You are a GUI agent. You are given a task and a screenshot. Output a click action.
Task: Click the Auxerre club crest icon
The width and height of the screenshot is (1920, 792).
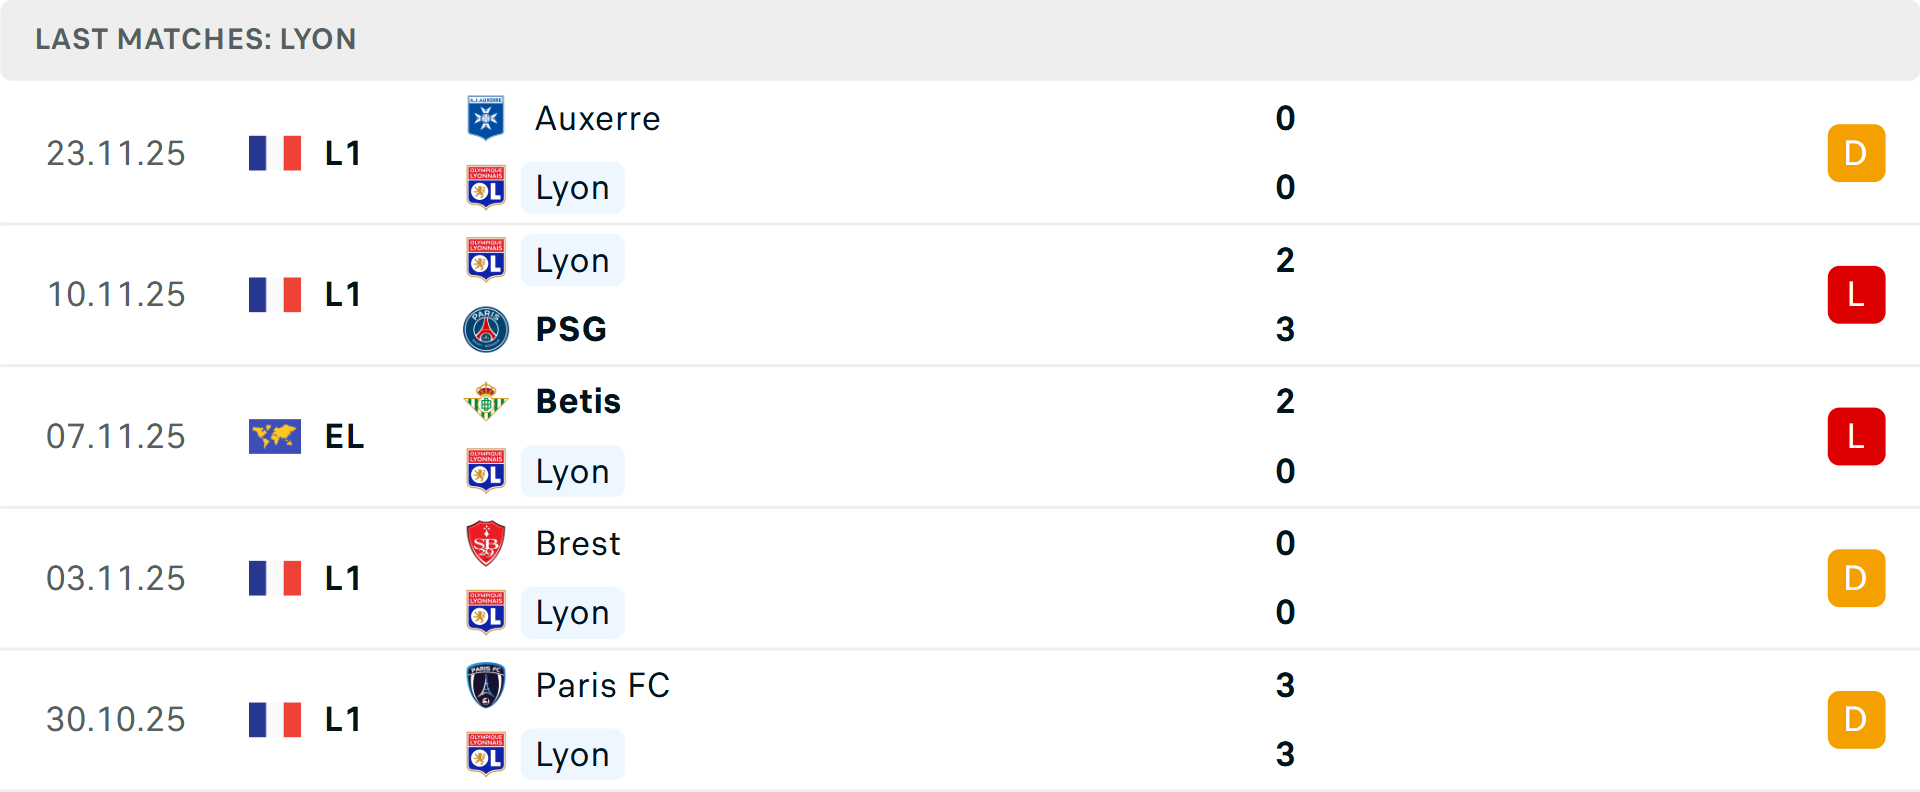click(x=486, y=118)
